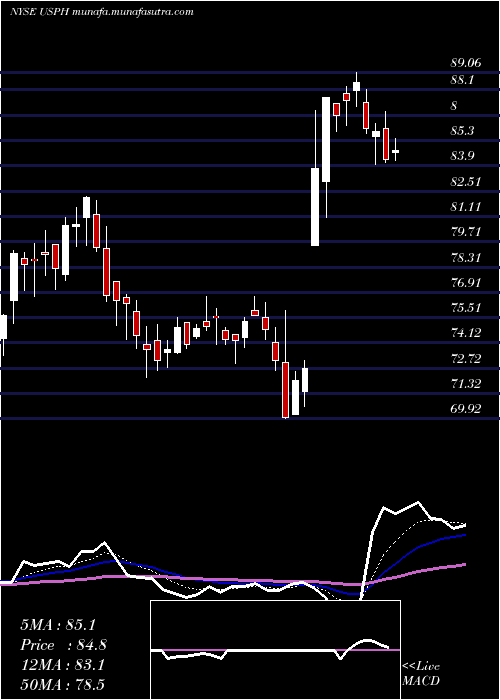Click inside the Live MACD inset chart
500x700 pixels.
[x=275, y=650]
